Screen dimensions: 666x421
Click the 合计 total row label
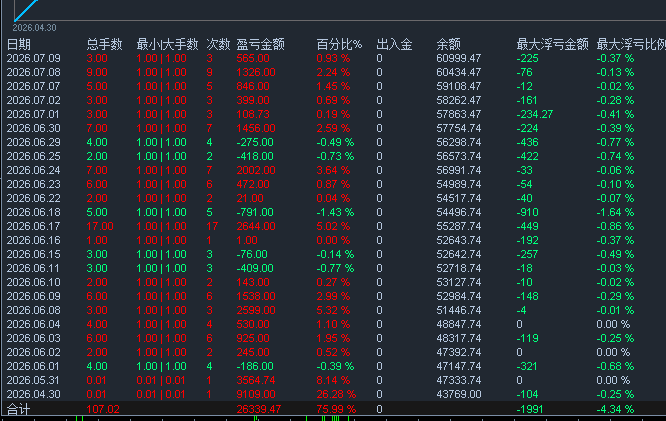(18, 409)
